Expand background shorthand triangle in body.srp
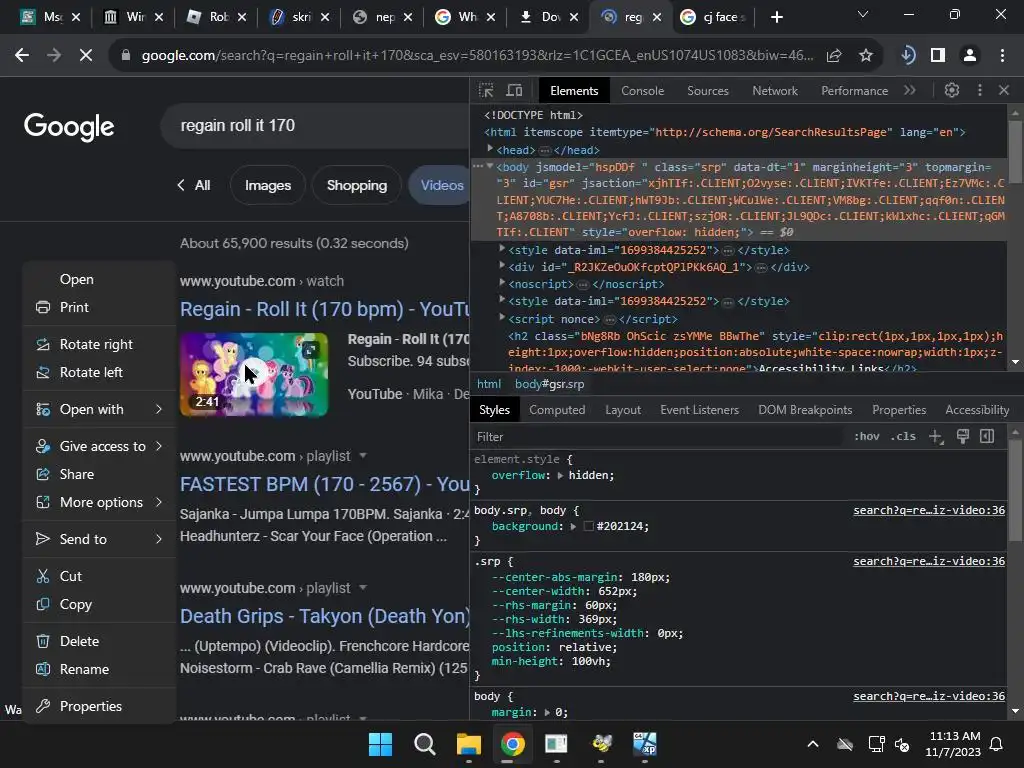Viewport: 1024px width, 768px height. point(573,526)
